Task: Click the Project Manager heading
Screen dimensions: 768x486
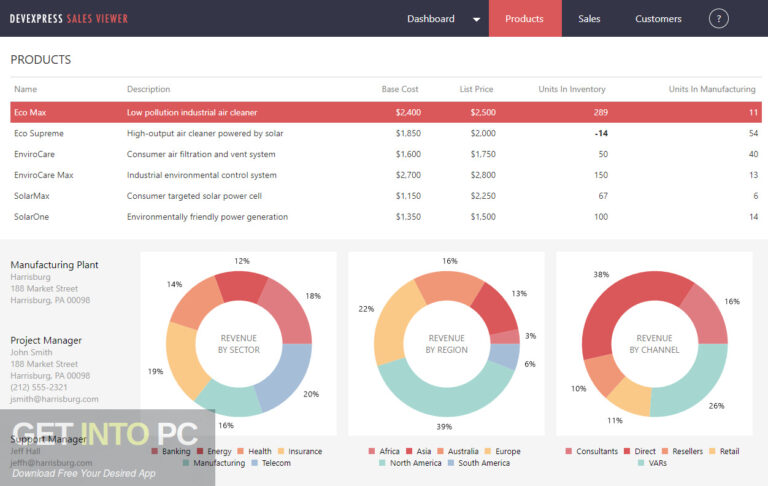Action: pyautogui.click(x=46, y=340)
